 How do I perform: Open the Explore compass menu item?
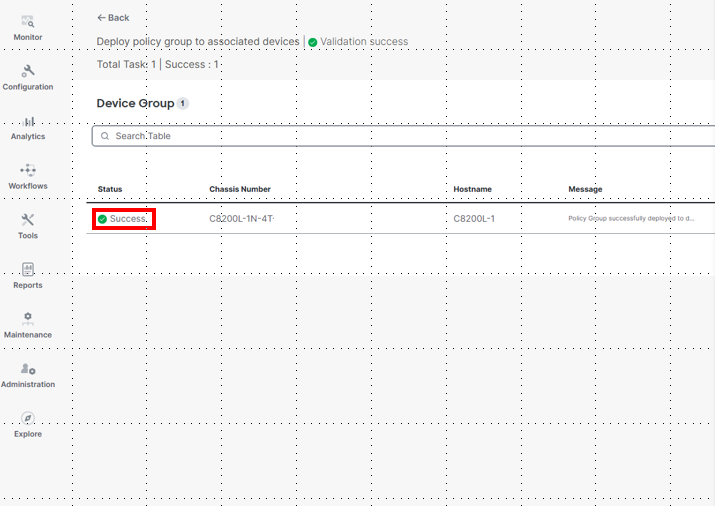pos(28,418)
